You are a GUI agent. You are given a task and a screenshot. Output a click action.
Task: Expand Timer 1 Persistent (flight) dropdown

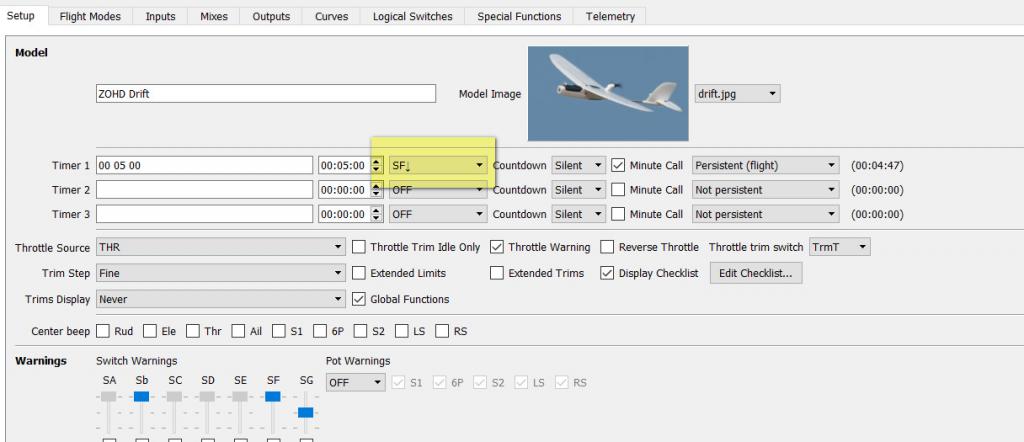(x=765, y=165)
